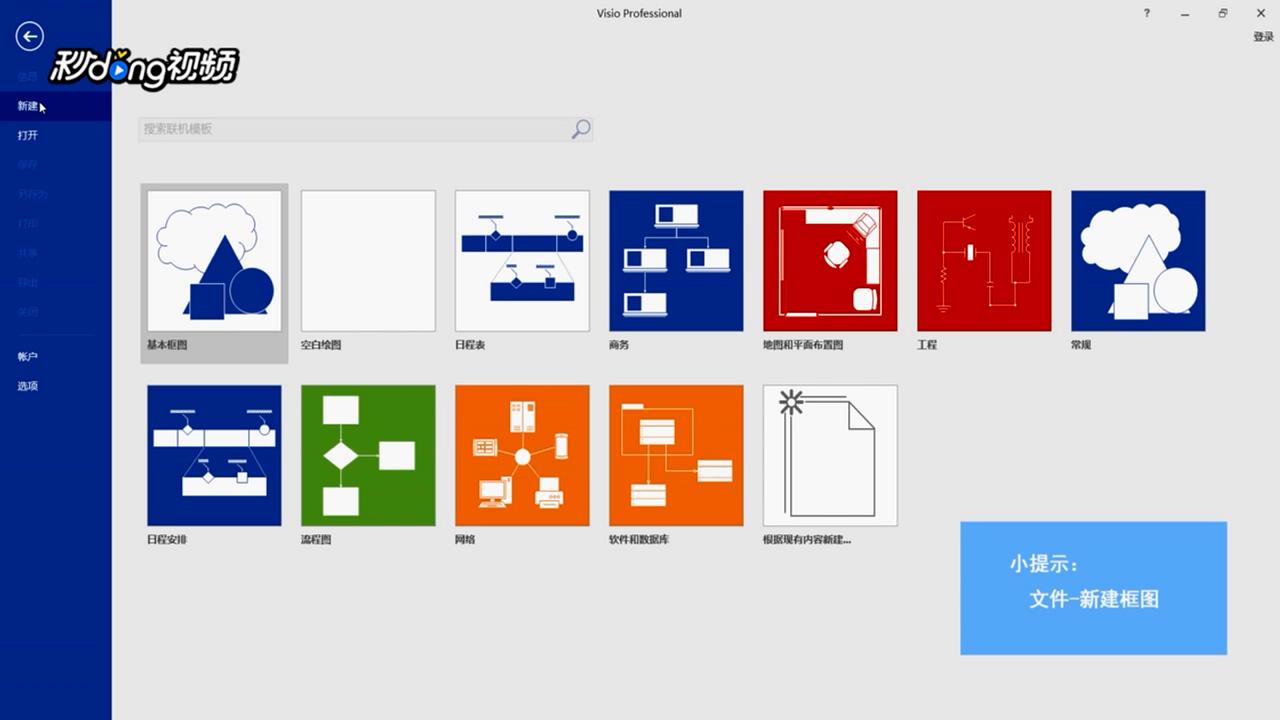1280x720 pixels.
Task: Choose the 常规 general template icon
Action: click(1138, 261)
